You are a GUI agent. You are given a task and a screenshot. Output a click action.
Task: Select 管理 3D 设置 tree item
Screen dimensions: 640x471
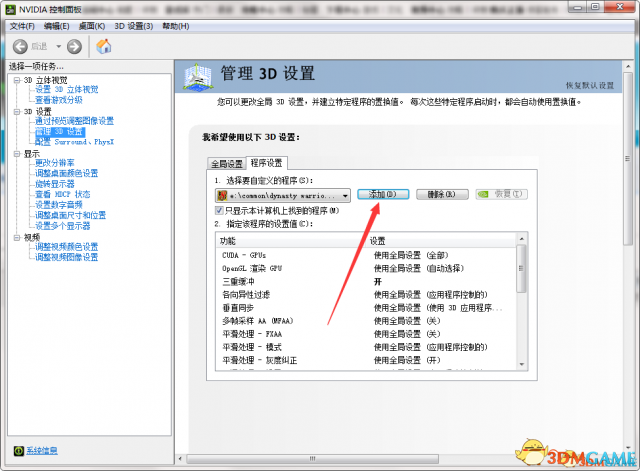(60, 131)
